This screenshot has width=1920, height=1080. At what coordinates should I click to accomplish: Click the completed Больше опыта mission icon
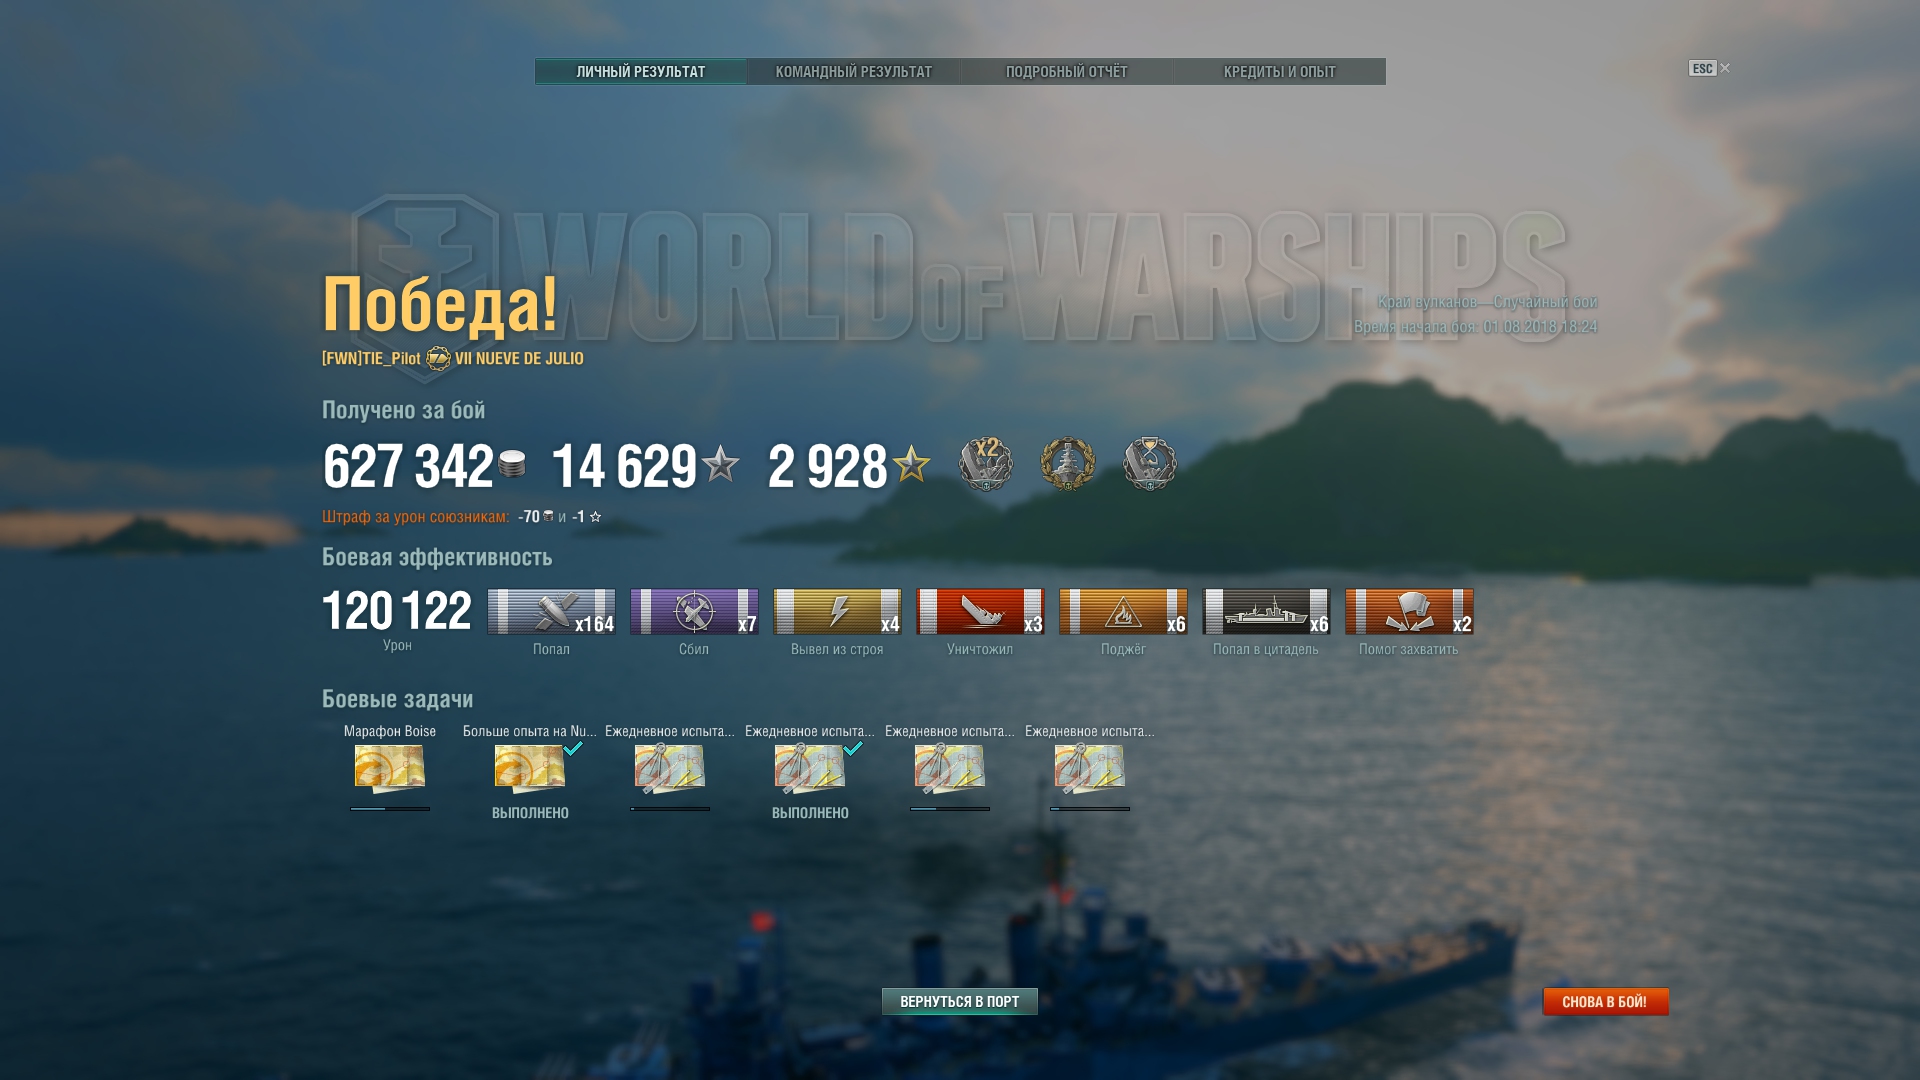click(530, 768)
